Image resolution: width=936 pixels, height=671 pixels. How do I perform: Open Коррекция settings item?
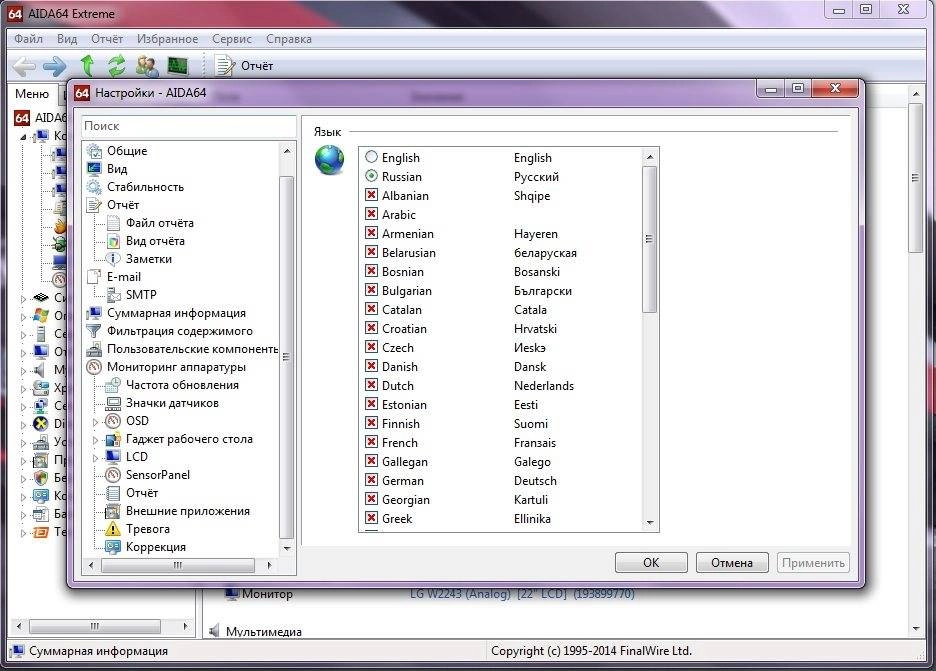pos(155,547)
